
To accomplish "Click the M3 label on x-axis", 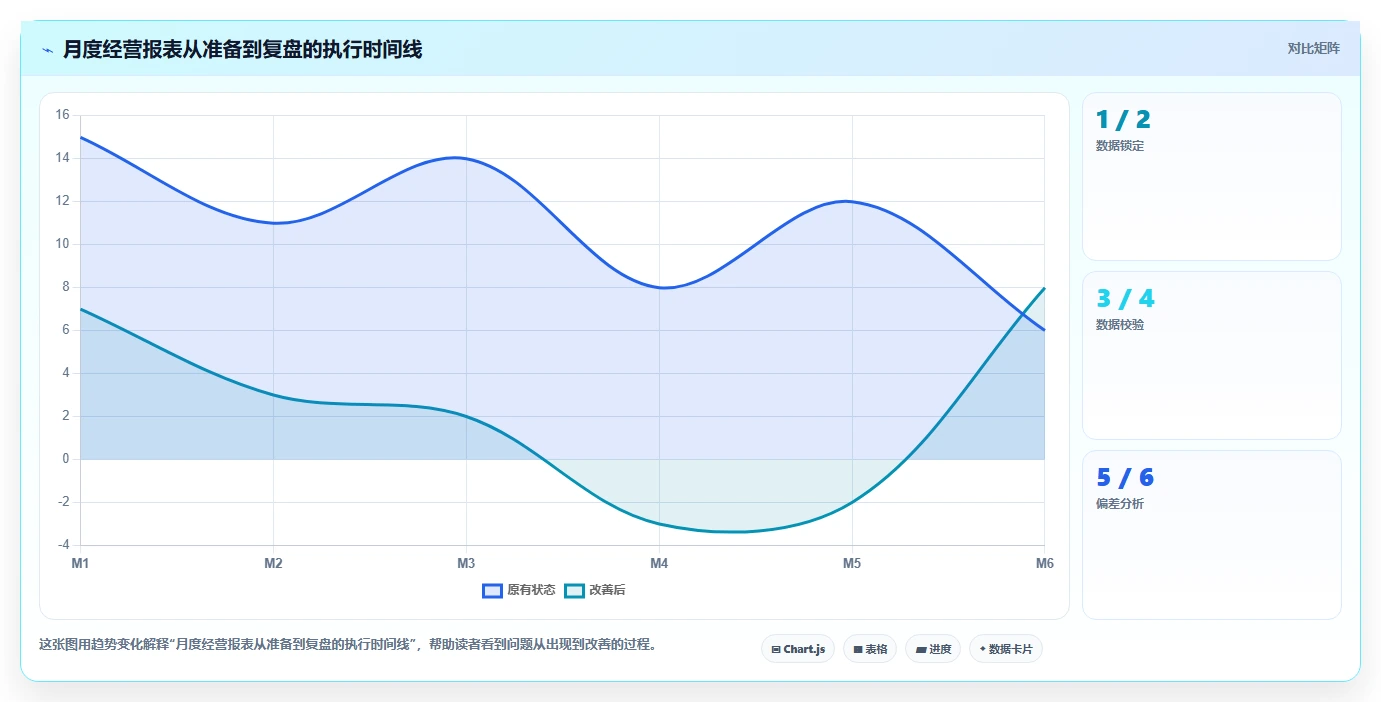I will pyautogui.click(x=466, y=564).
